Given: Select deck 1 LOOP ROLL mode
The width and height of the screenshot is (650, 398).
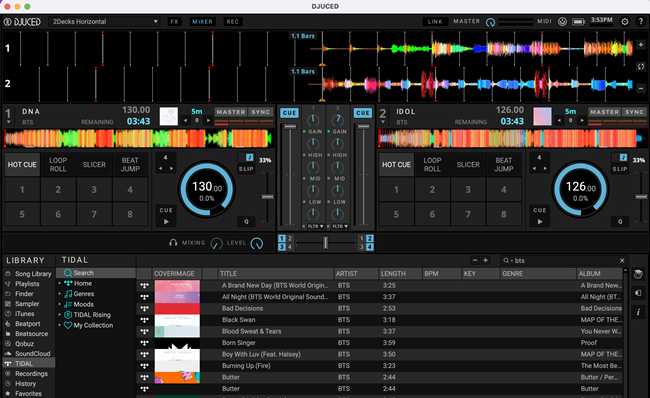Looking at the screenshot, I should coord(58,165).
